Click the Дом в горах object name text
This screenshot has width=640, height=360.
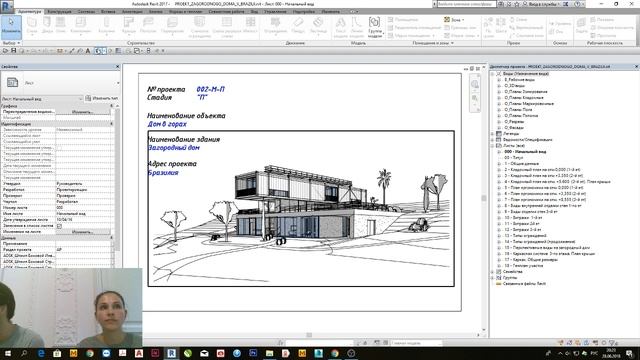[x=167, y=124]
